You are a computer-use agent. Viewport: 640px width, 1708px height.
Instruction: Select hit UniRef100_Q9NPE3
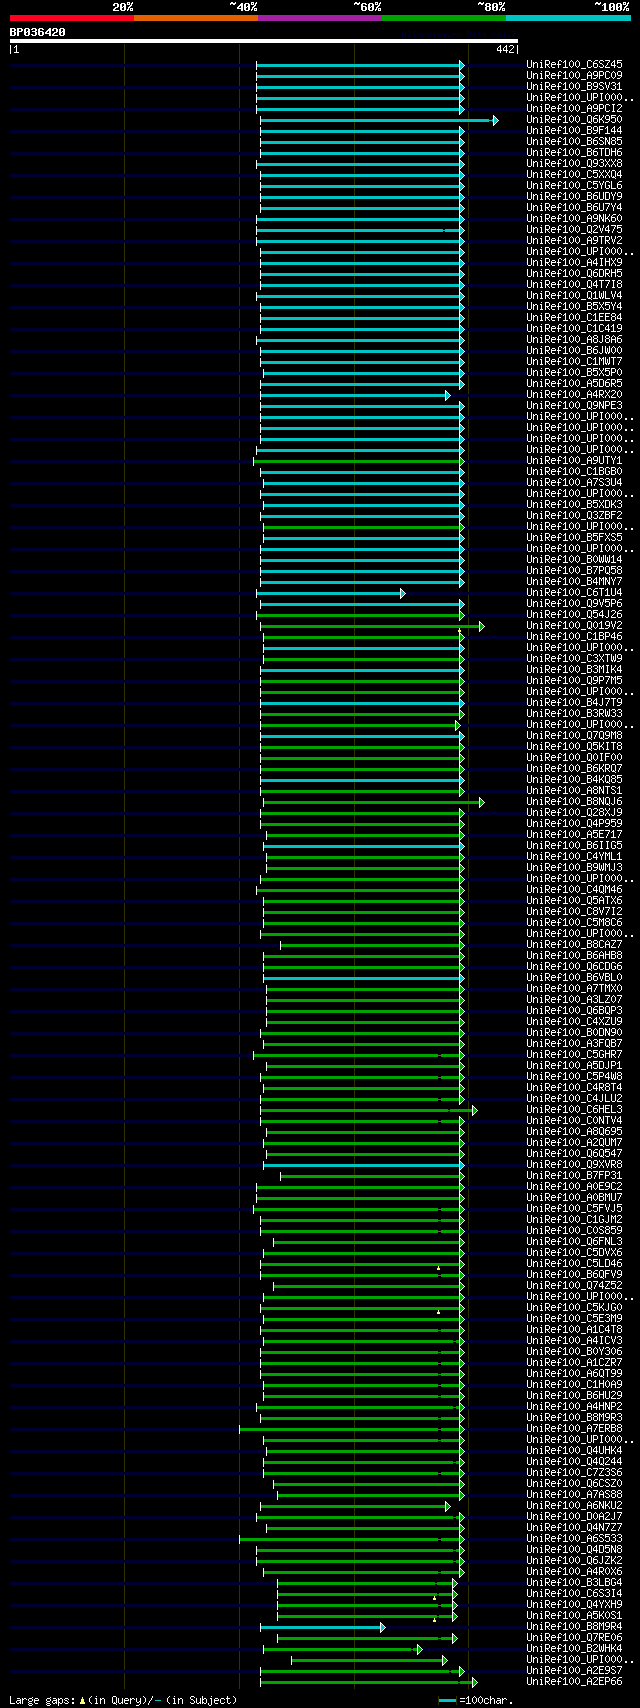pyautogui.click(x=574, y=406)
